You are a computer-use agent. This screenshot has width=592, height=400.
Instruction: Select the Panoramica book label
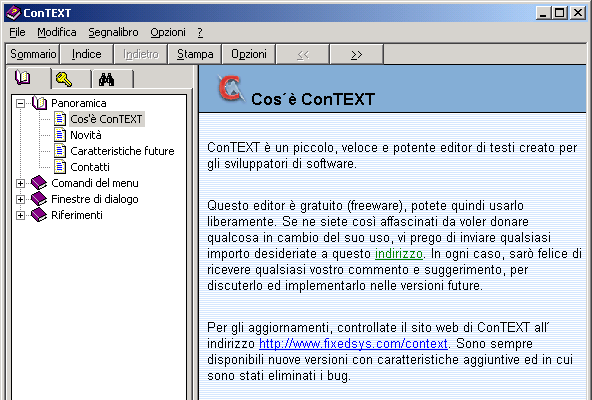click(x=79, y=103)
